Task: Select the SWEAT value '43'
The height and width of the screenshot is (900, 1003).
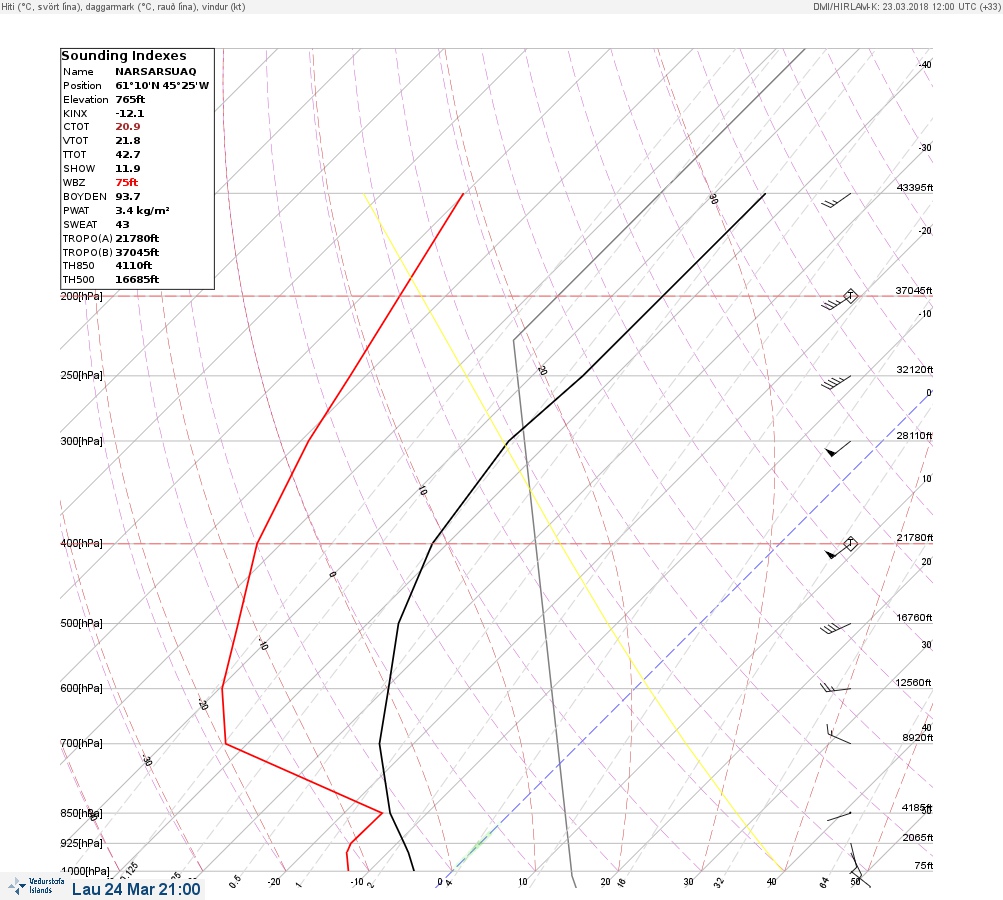Action: [122, 225]
